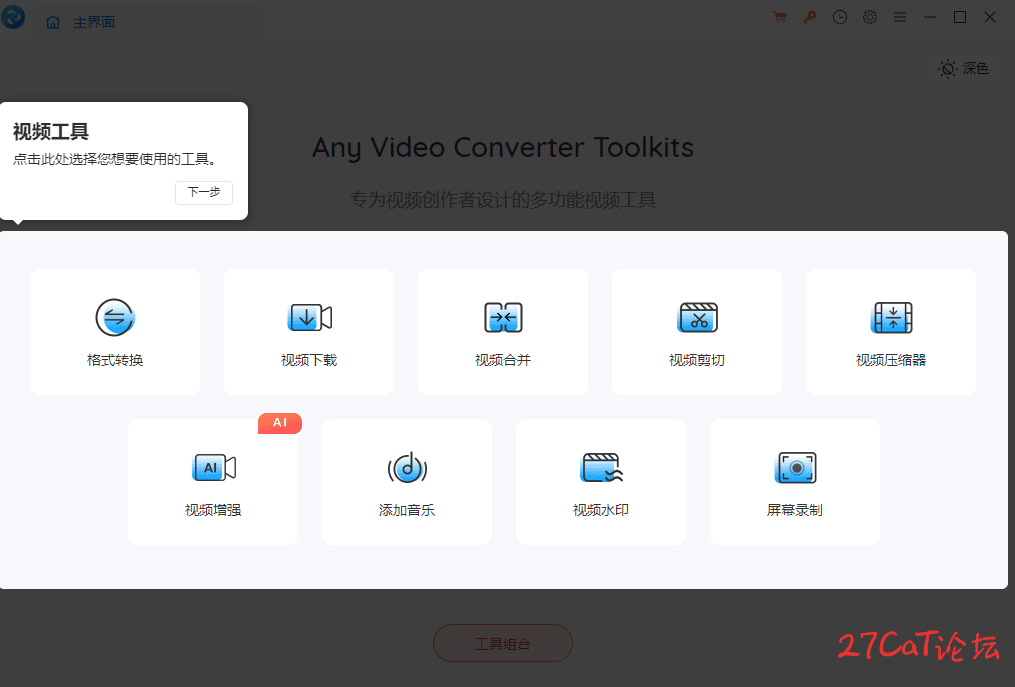This screenshot has height=687, width=1015.
Task: Open the 视频下载 video download tool
Action: point(309,332)
